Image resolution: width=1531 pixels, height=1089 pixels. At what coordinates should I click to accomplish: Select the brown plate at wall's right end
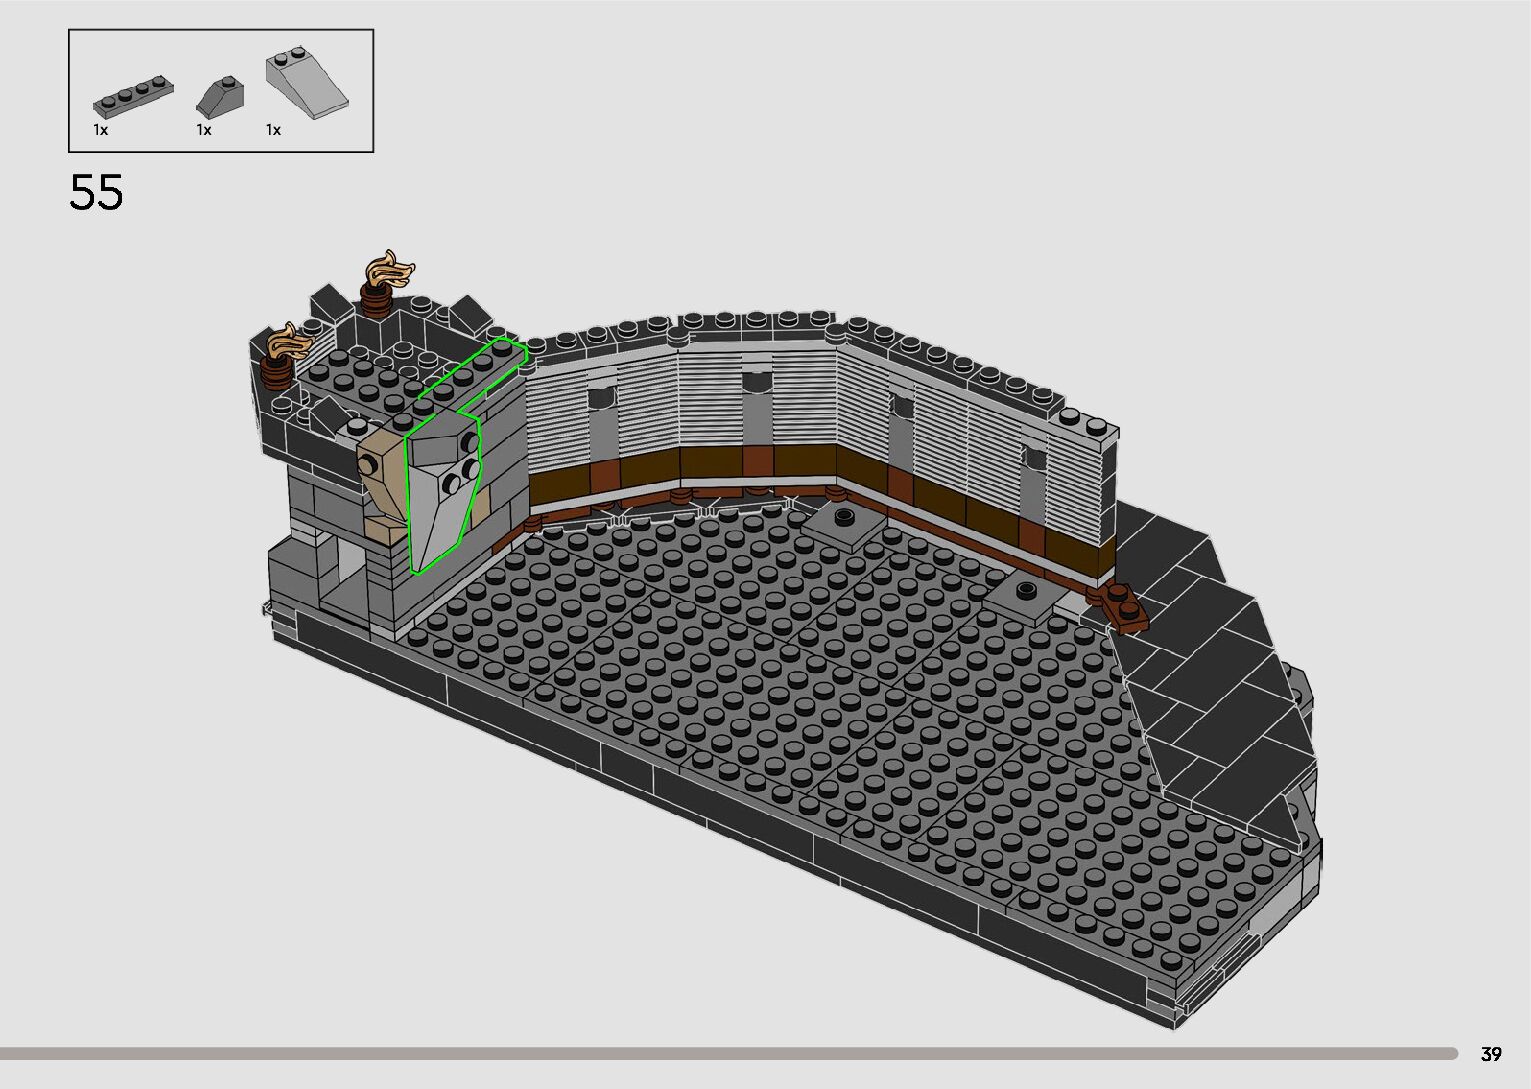[1124, 607]
